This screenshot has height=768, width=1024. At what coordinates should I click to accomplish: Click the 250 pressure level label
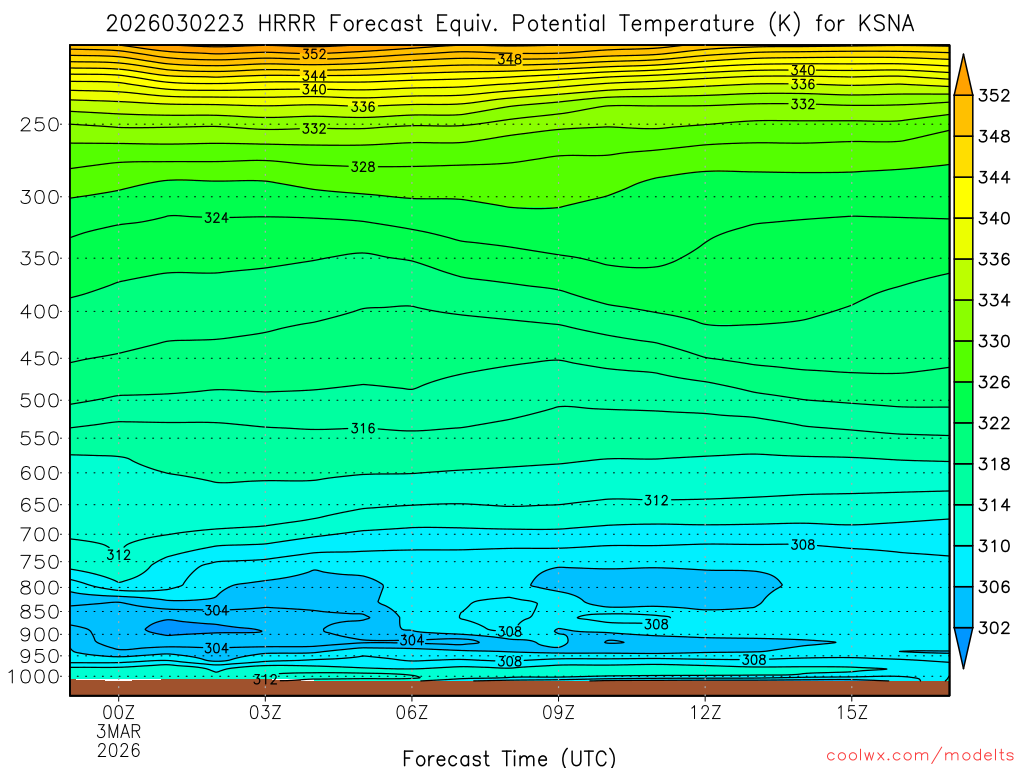tap(40, 124)
